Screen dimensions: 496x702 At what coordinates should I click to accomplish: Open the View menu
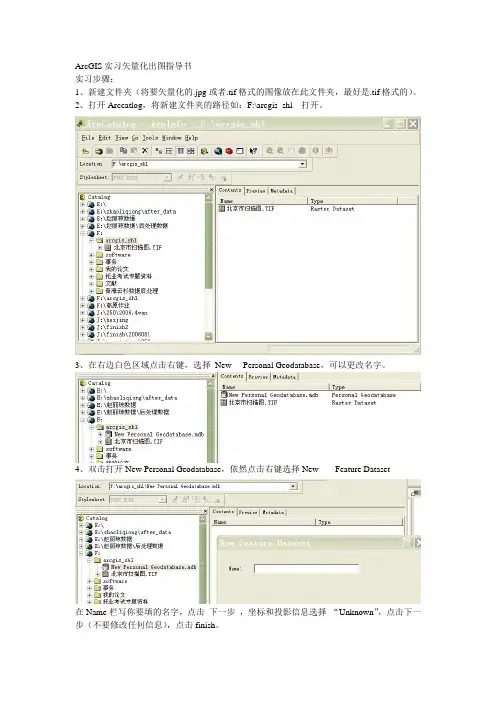(121, 137)
